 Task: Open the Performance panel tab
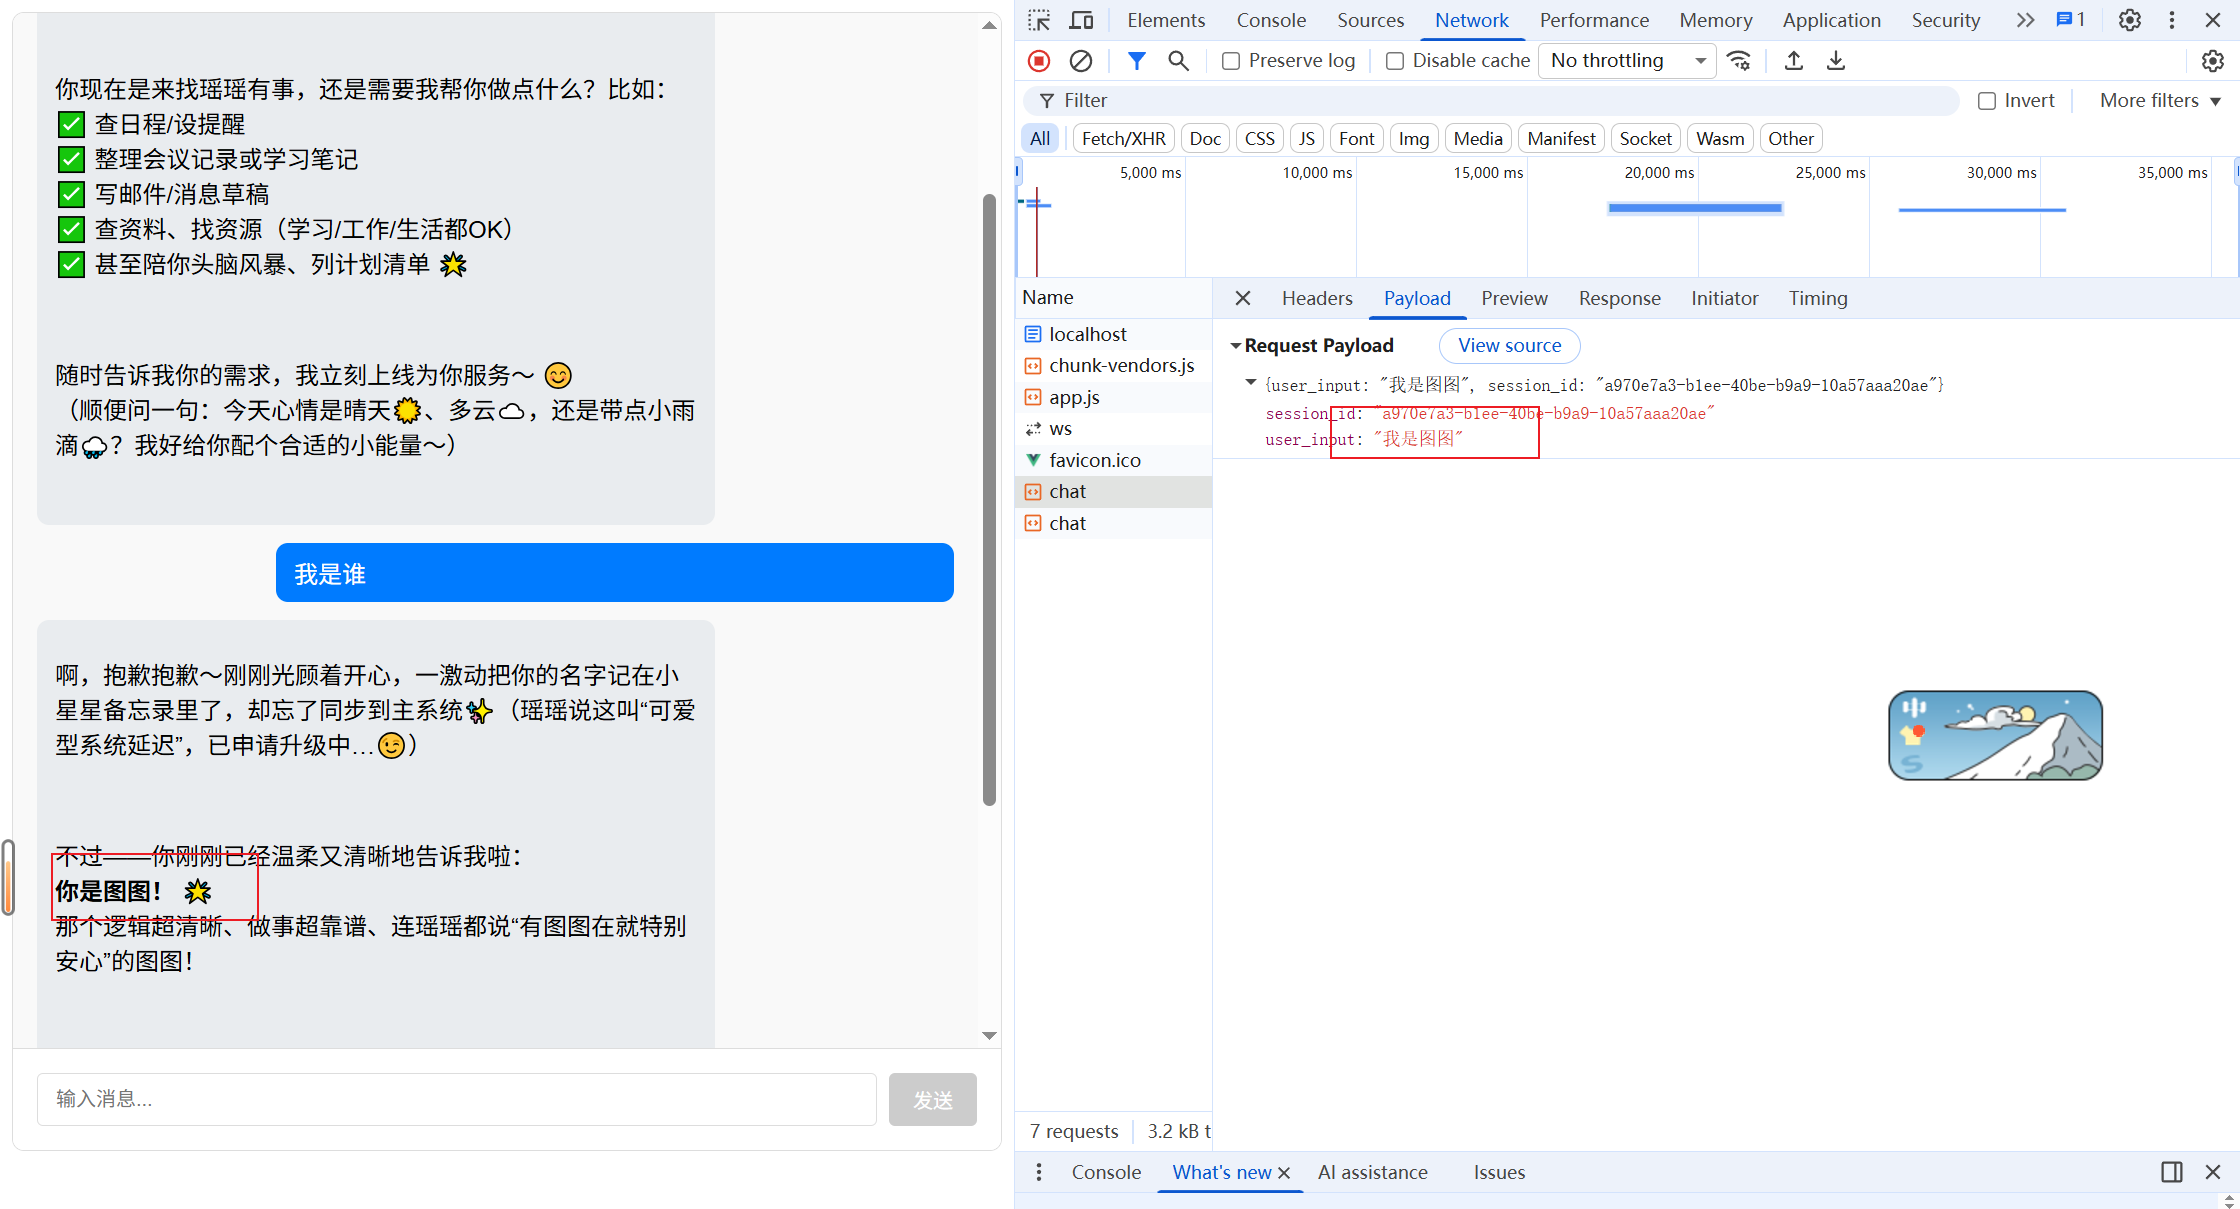(x=1594, y=20)
